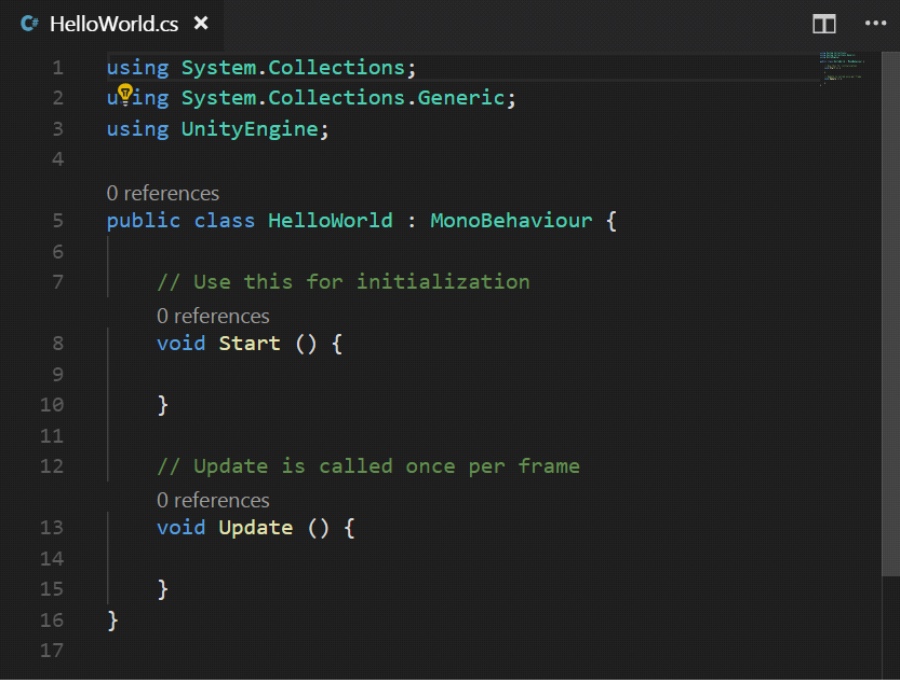
Task: Click the comment "// Update is called once per frame"
Action: click(x=368, y=466)
